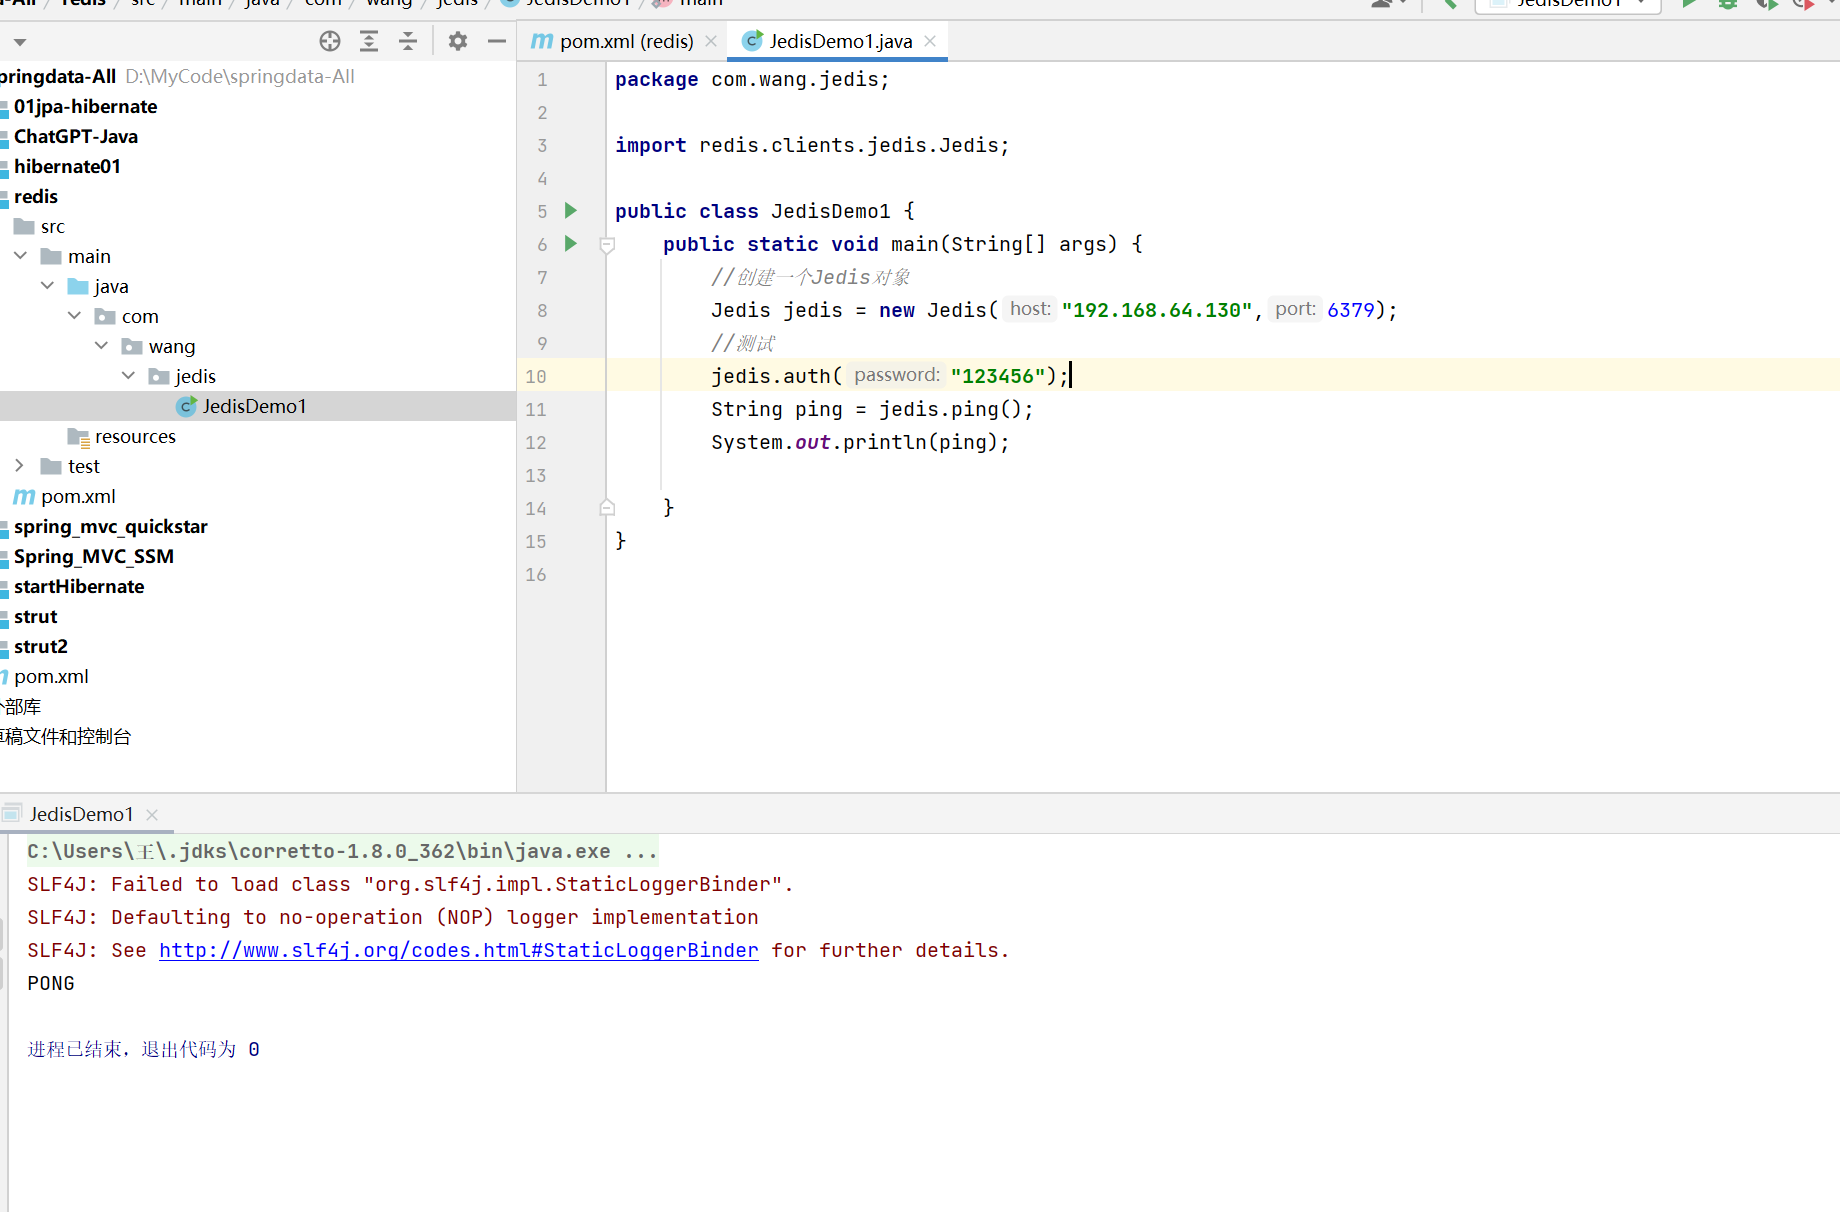Run main method from line 6 gutter
This screenshot has height=1212, width=1840.
point(571,243)
